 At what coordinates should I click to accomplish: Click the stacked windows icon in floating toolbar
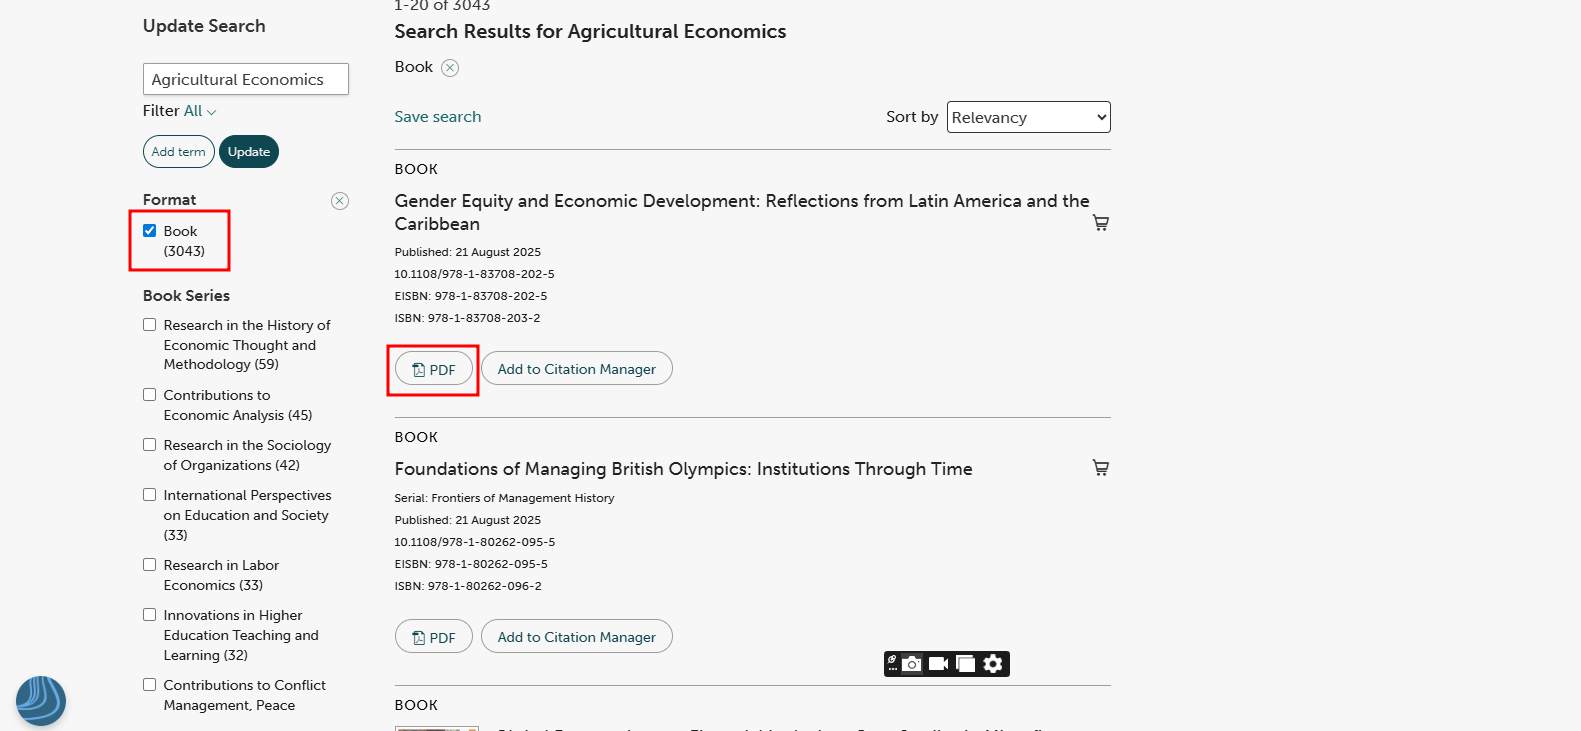click(x=965, y=664)
